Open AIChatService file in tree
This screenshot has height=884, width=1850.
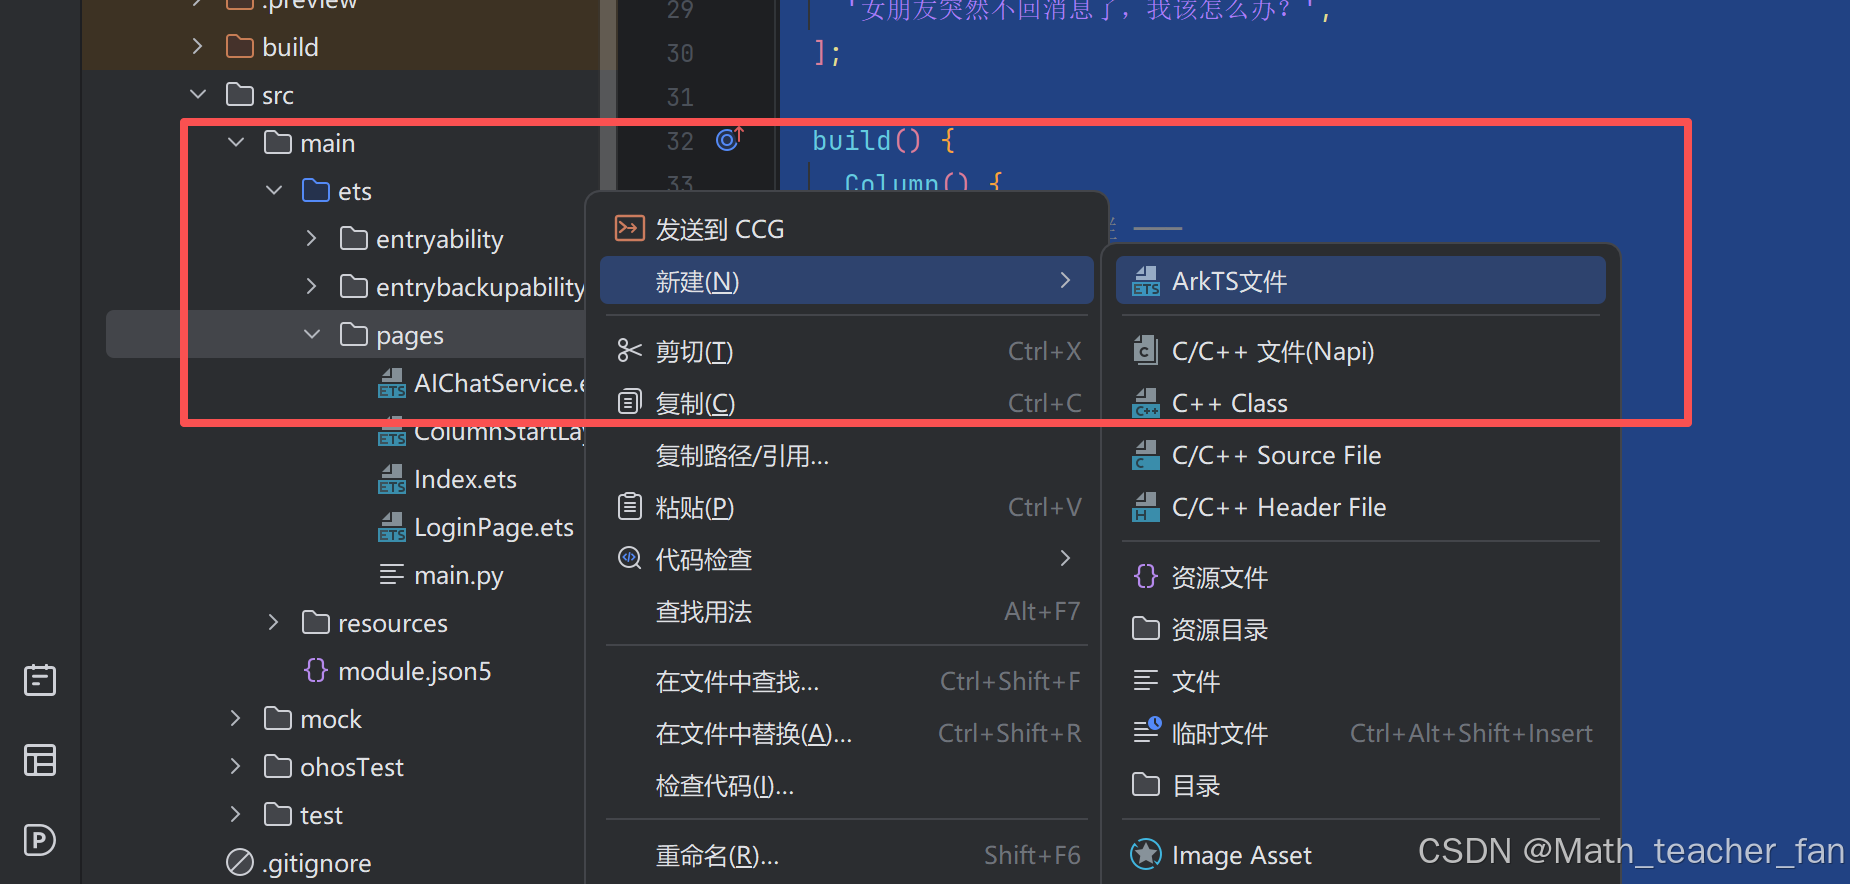click(x=500, y=383)
